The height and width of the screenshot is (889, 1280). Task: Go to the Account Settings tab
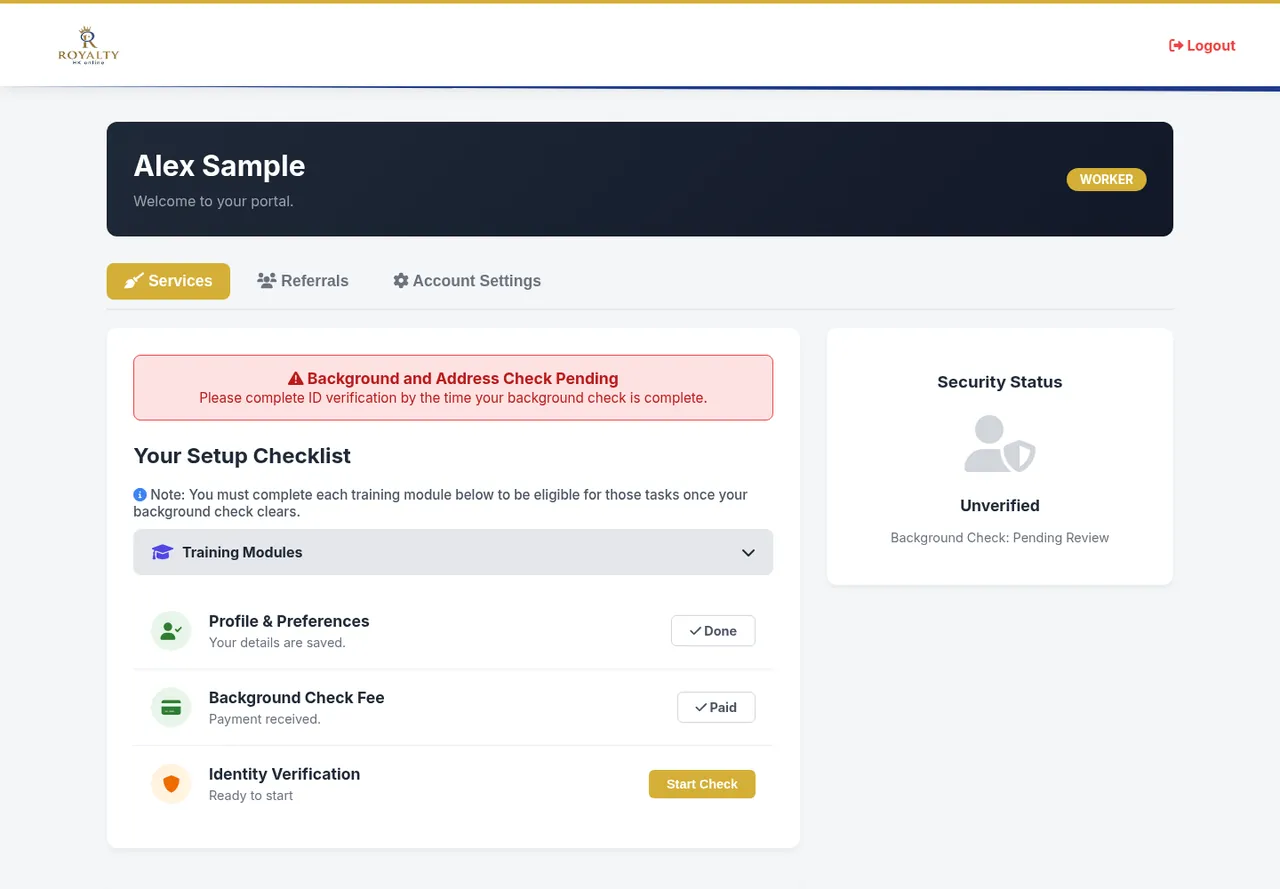click(467, 281)
